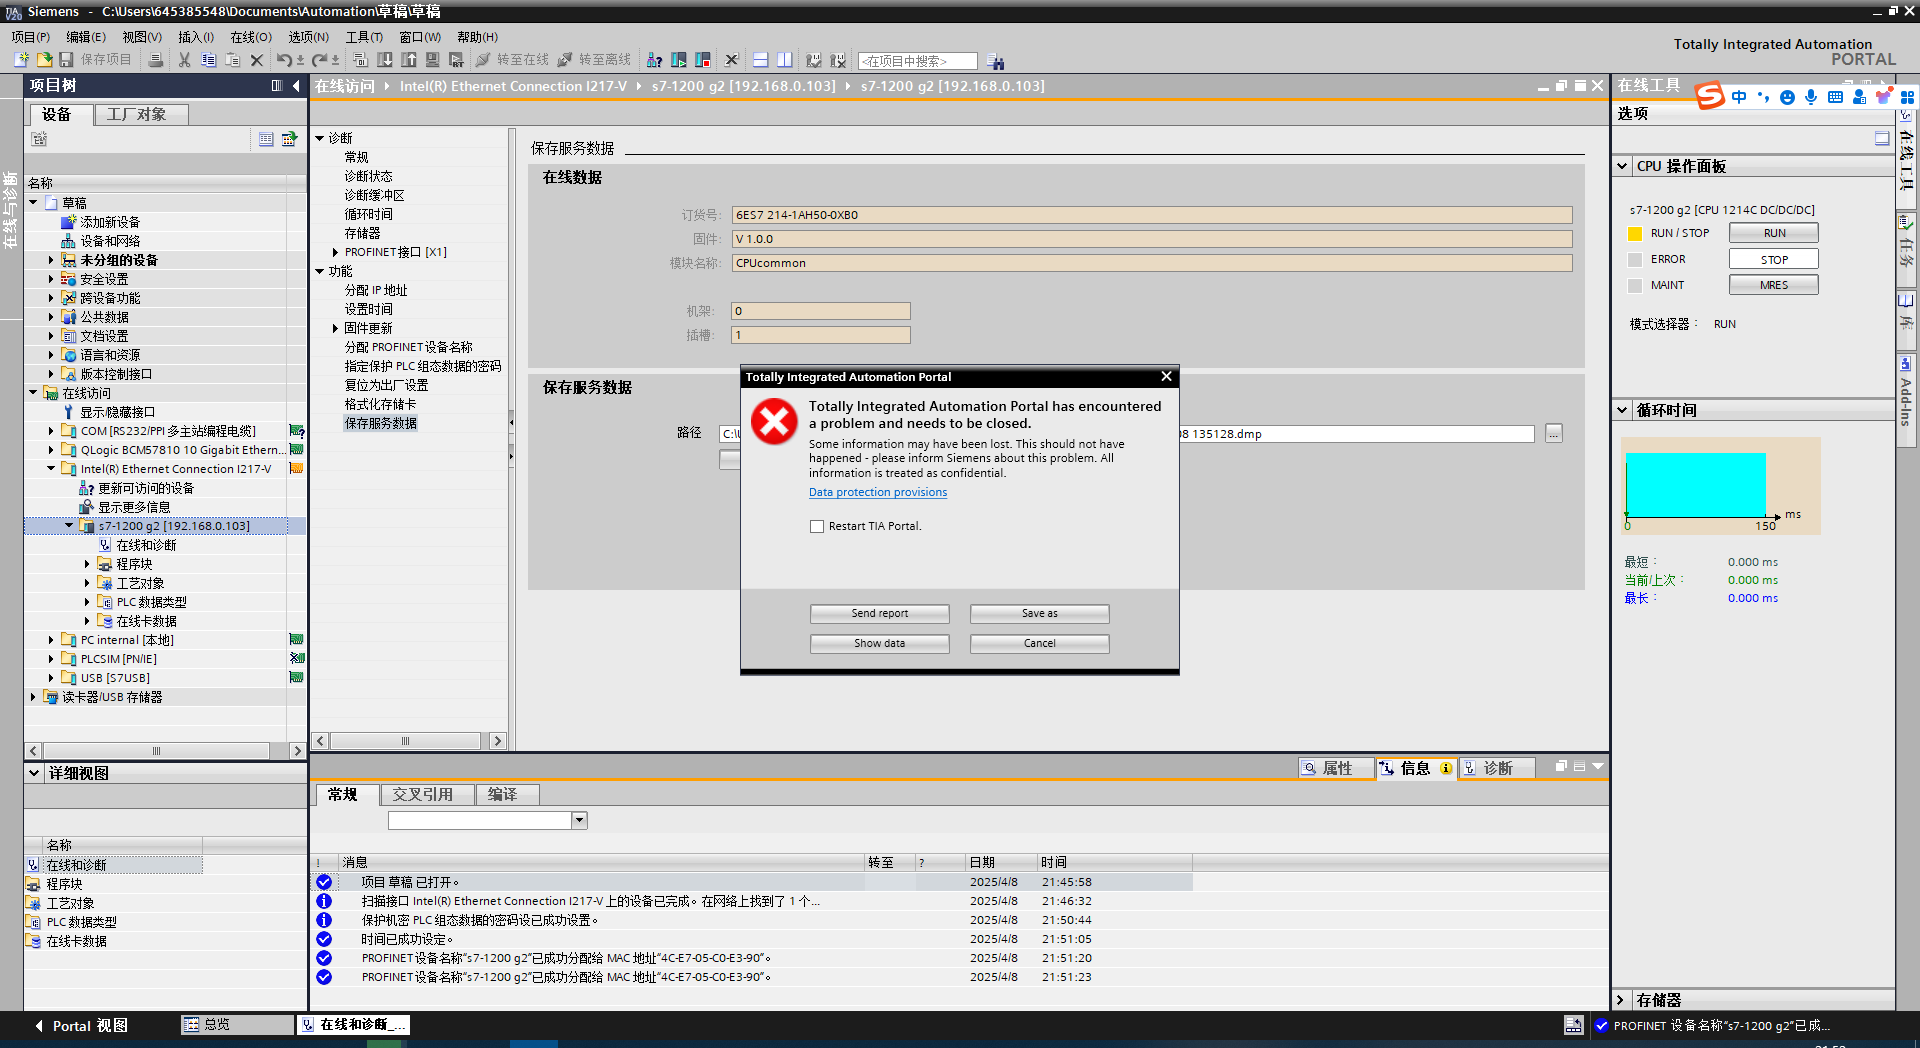Click the error info icon on 保护机密 message

click(x=324, y=920)
